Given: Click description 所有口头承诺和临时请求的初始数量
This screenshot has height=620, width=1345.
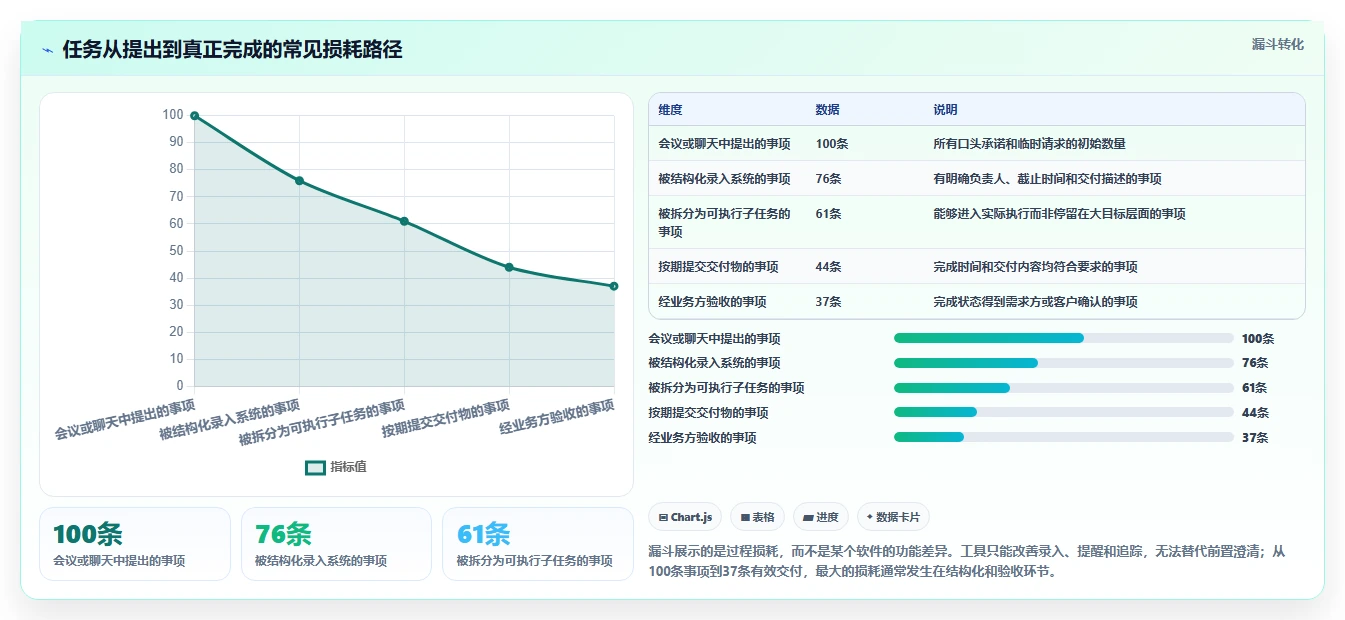Looking at the screenshot, I should (x=1029, y=144).
